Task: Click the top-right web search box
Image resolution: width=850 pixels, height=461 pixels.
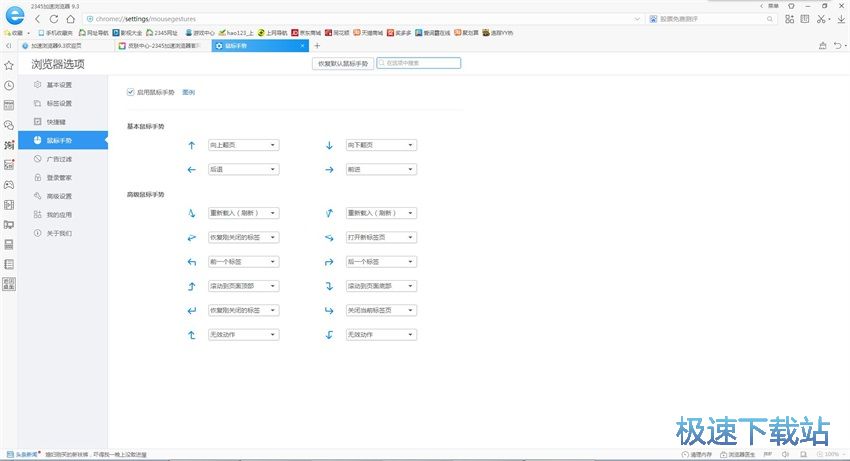Action: click(712, 19)
